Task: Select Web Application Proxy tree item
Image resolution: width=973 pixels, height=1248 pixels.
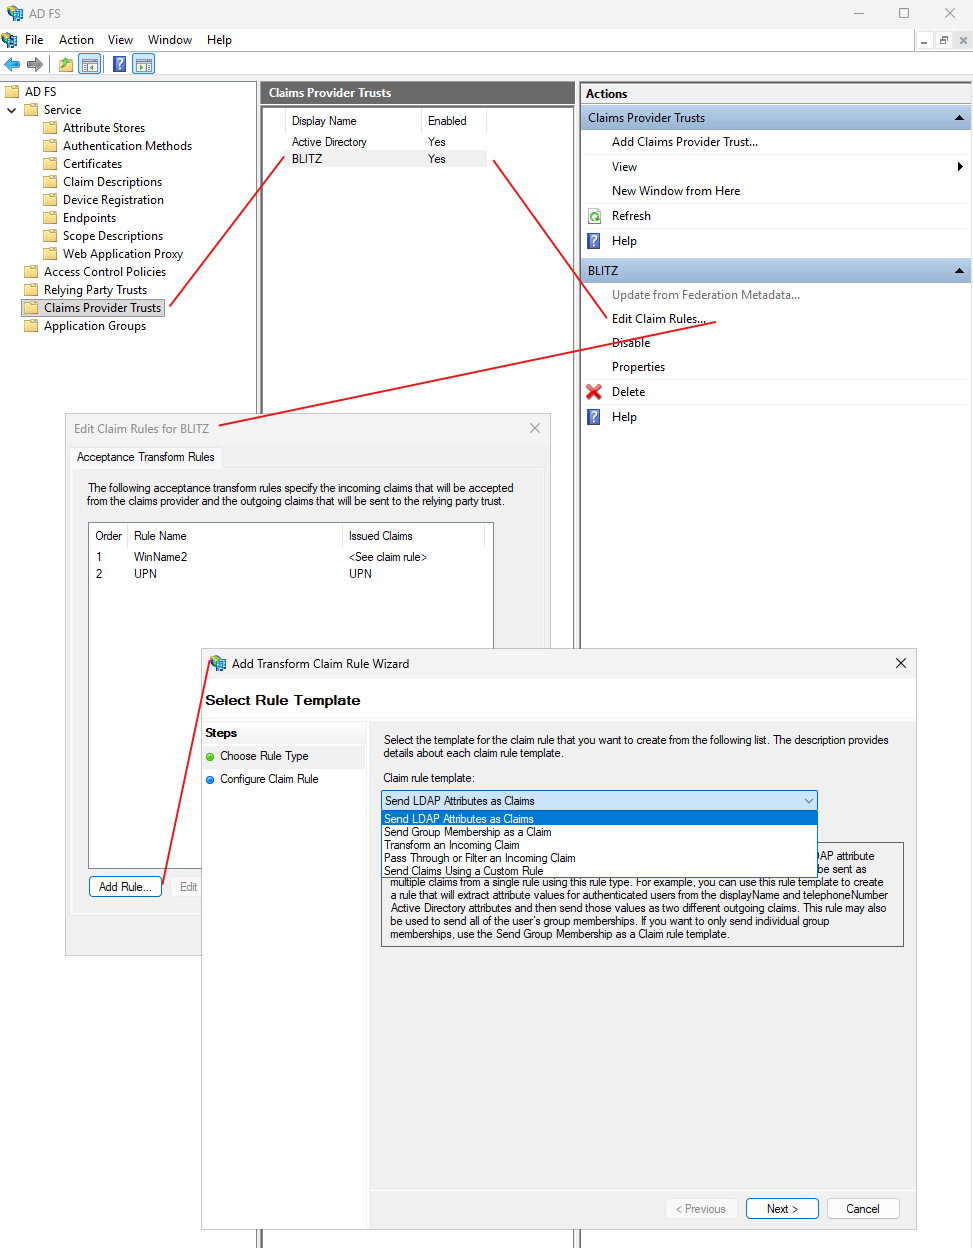Action: (x=123, y=254)
